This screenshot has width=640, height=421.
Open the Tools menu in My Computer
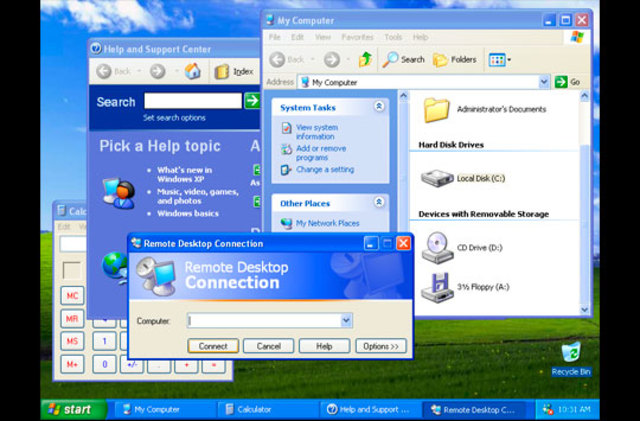pos(393,37)
